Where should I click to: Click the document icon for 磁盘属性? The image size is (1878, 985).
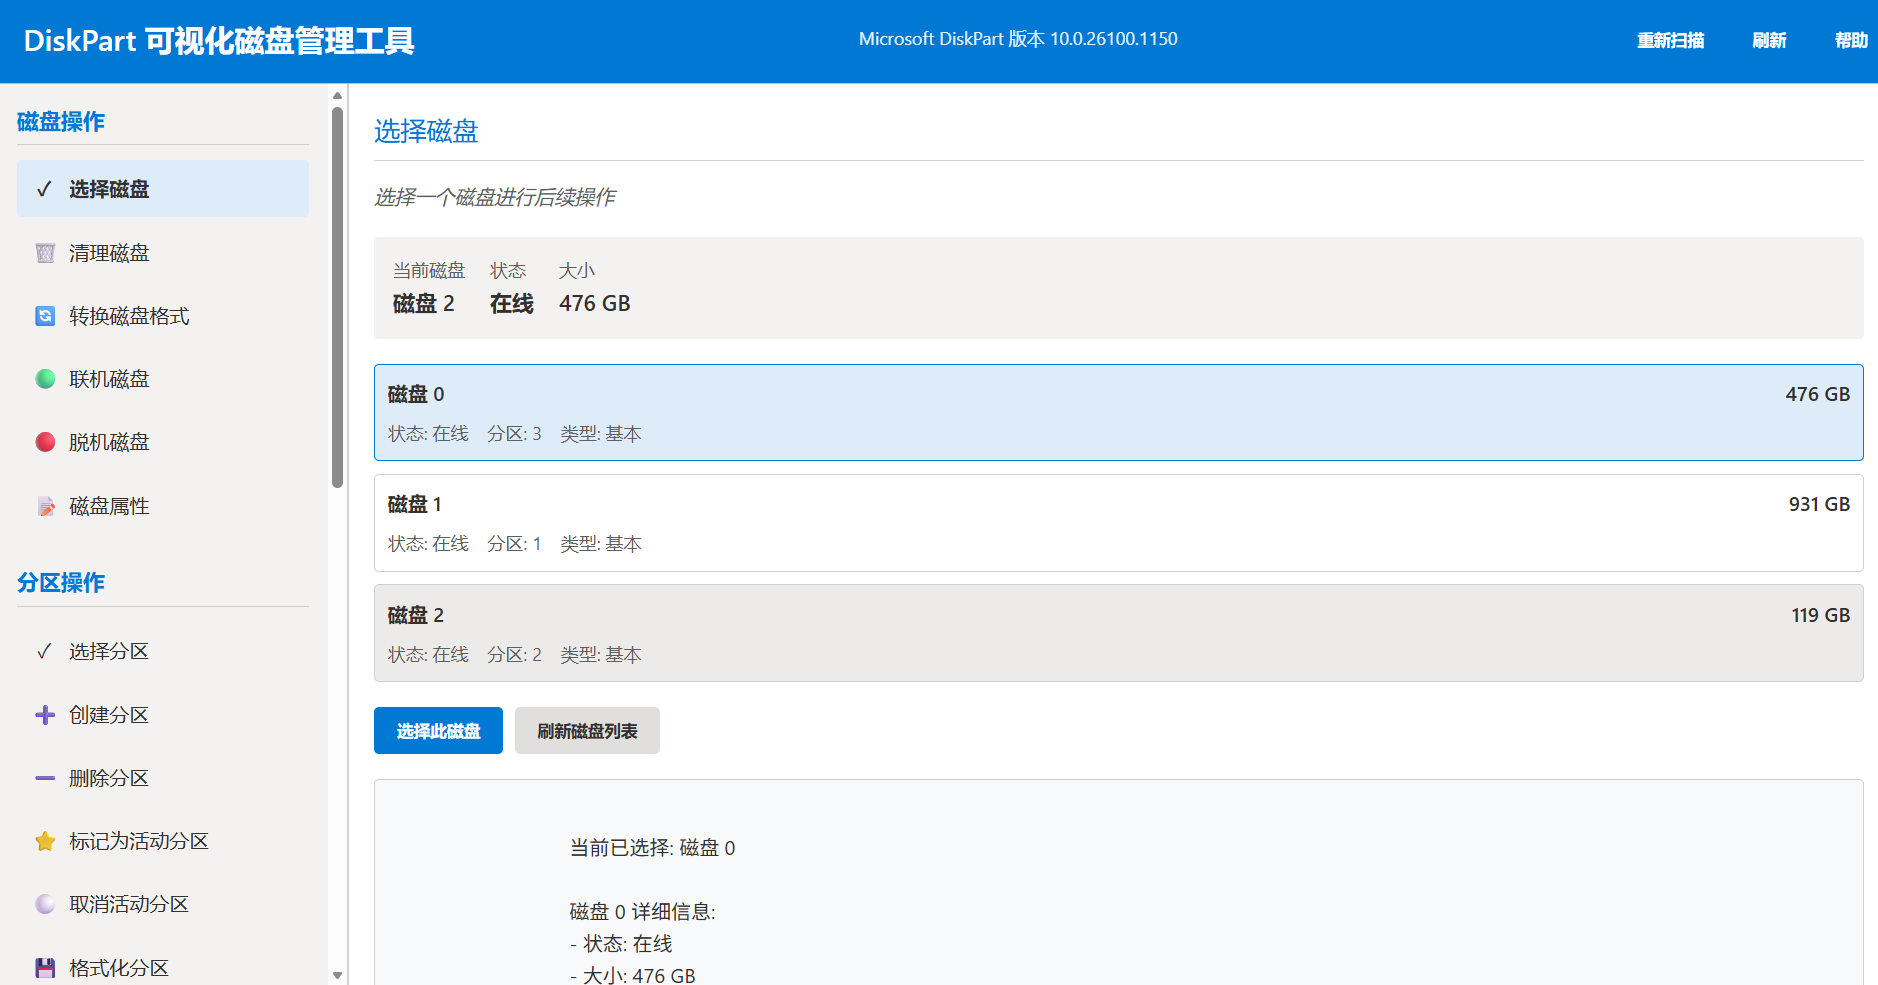click(x=45, y=506)
